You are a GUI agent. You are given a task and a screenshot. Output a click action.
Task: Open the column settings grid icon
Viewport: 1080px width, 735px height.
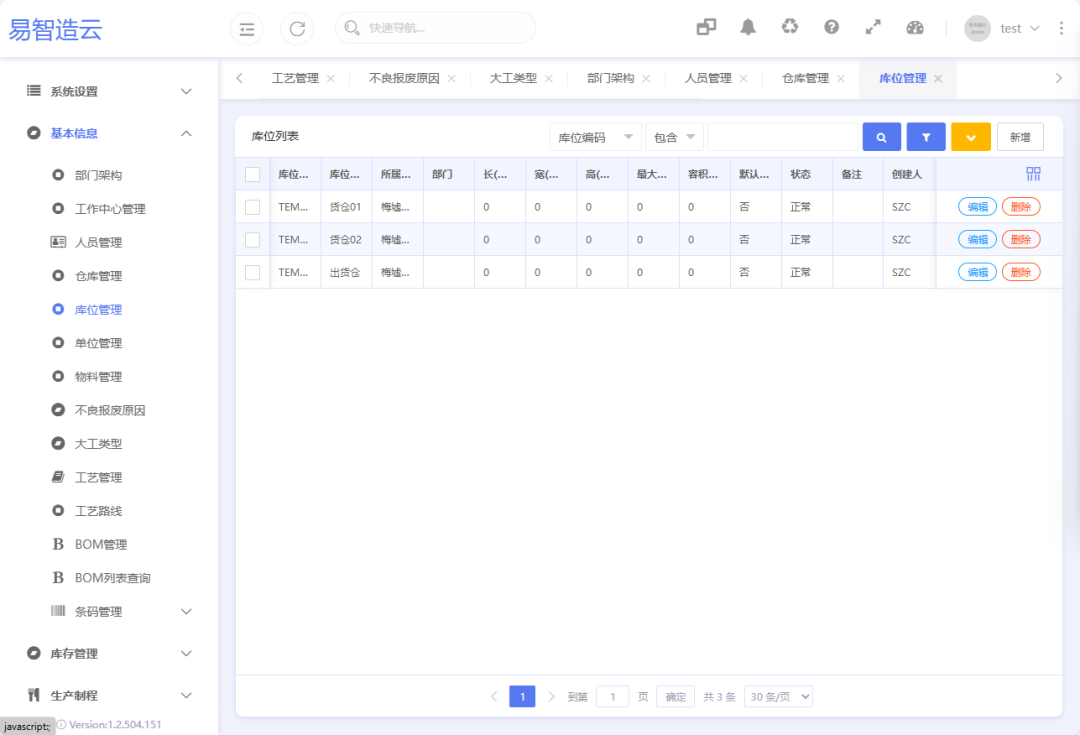pyautogui.click(x=1033, y=174)
